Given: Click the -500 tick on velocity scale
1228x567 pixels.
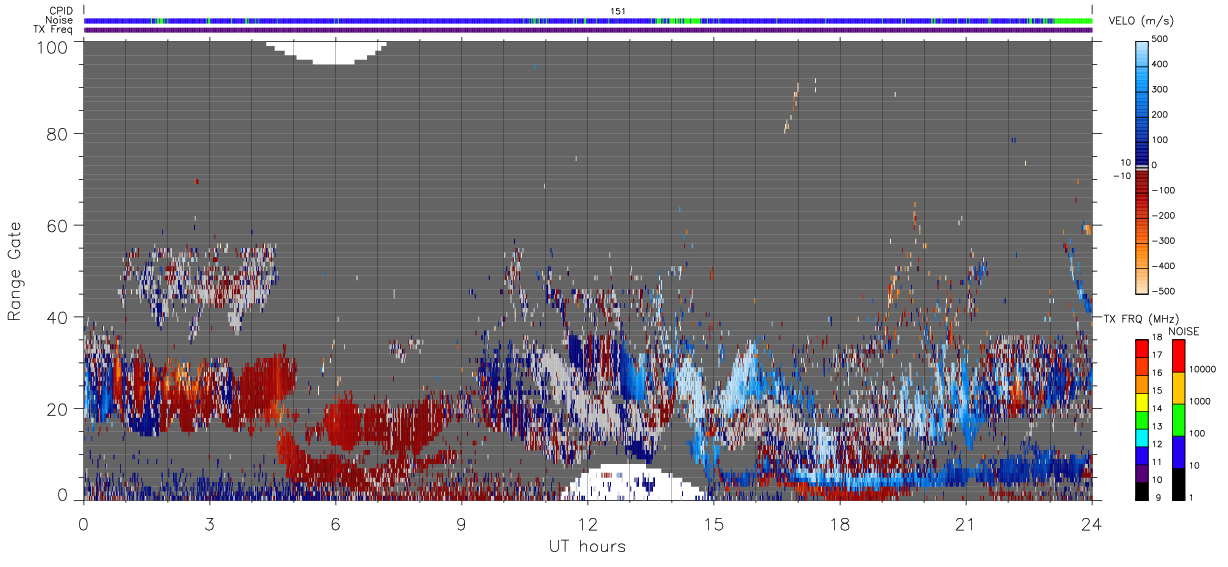Looking at the screenshot, I should click(x=1164, y=291).
